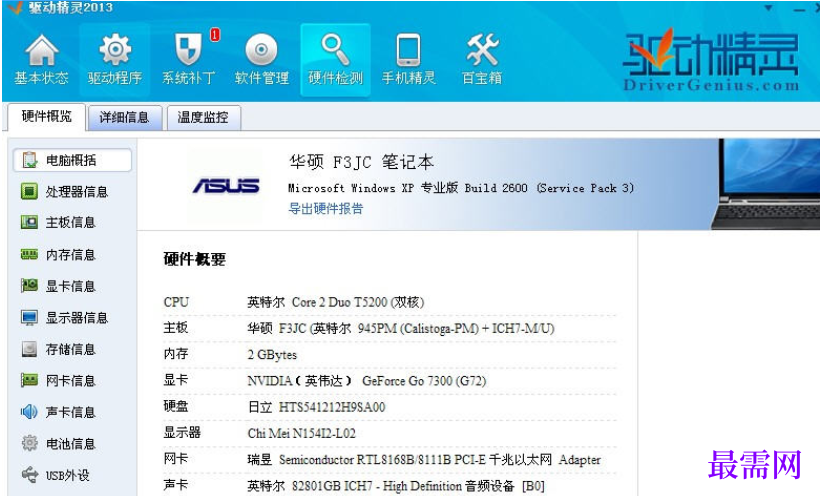Viewport: 820px width, 496px height.
Task: Click the 内存信息 RAM icon
Action: 29,254
